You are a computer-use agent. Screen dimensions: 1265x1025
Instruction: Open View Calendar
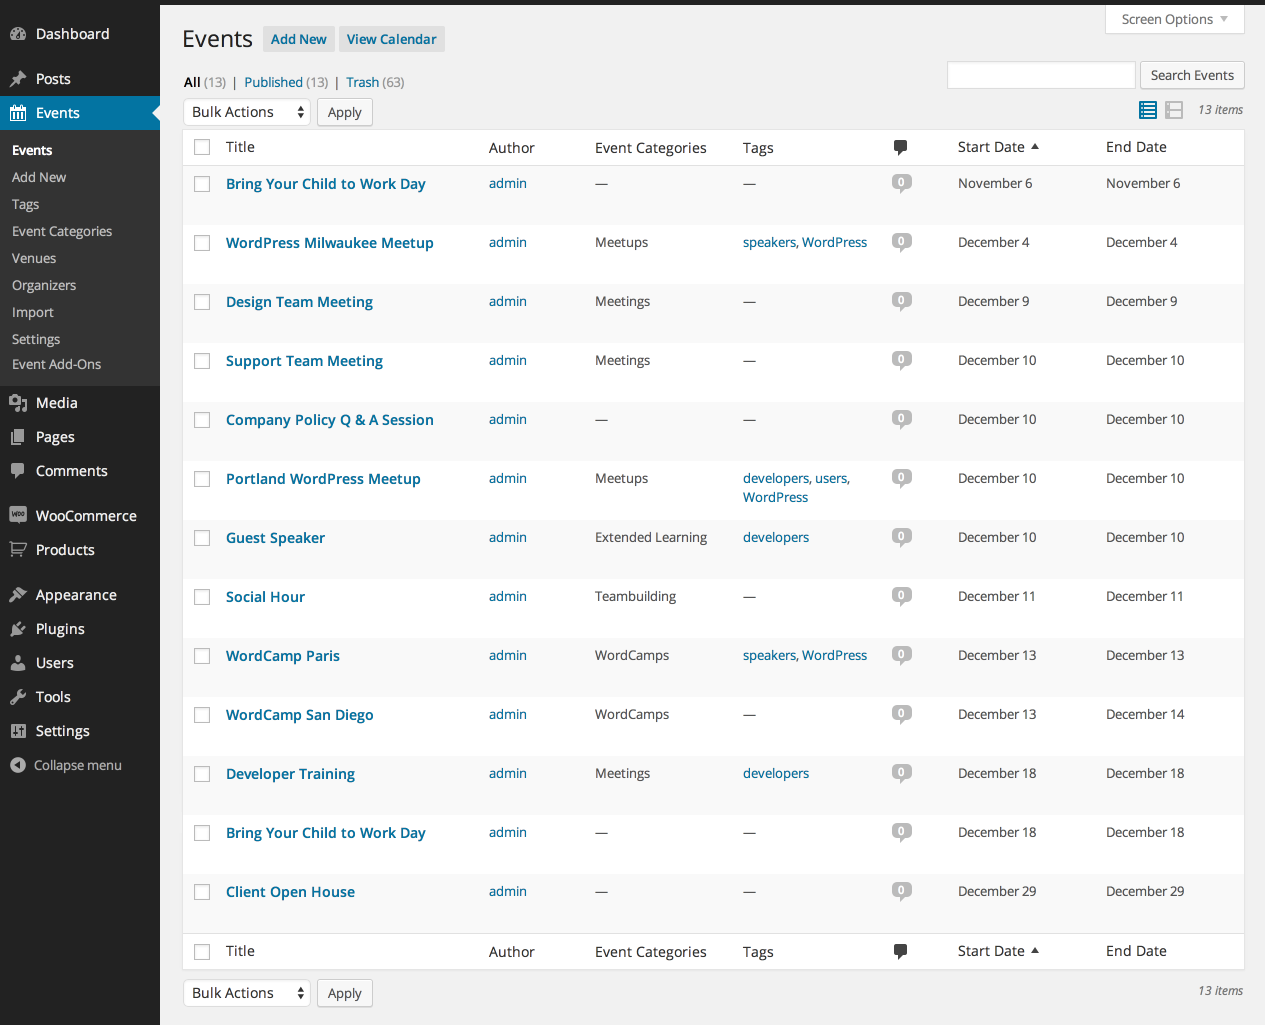click(x=391, y=39)
